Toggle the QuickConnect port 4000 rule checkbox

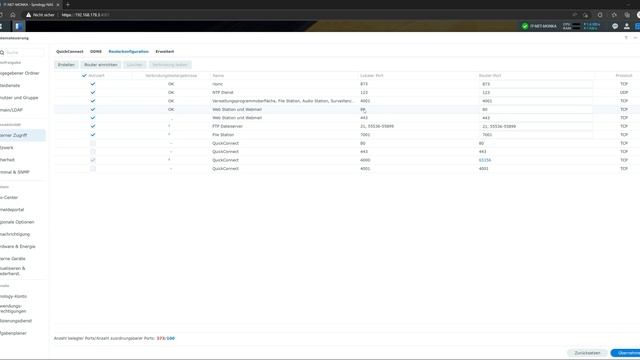(93, 160)
